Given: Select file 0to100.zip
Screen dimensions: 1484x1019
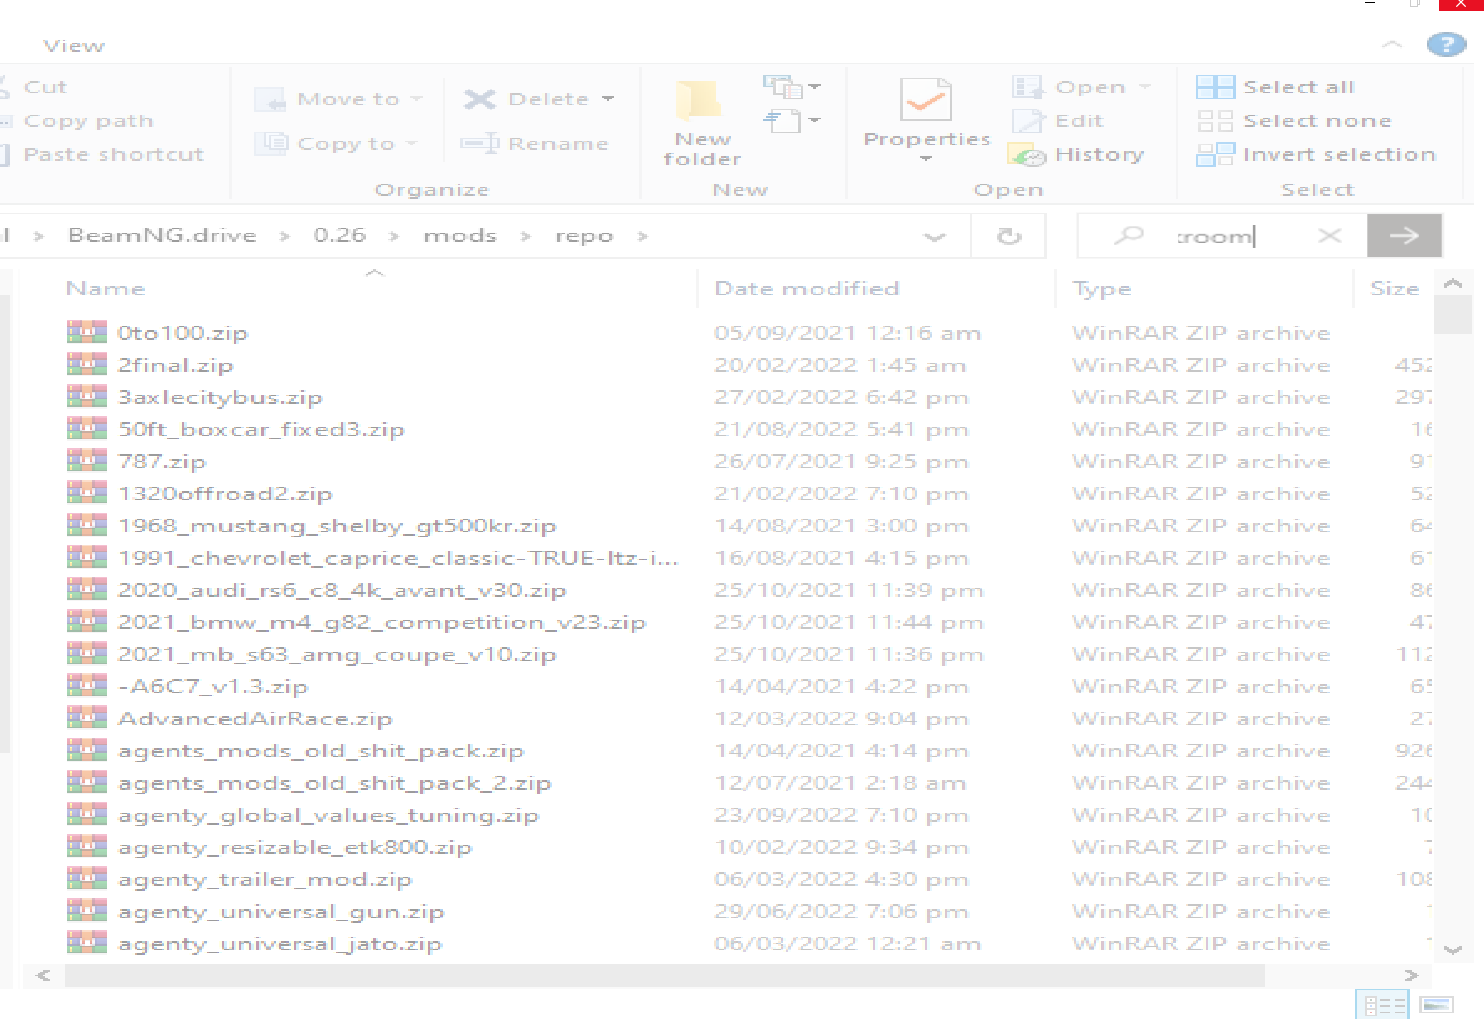Looking at the screenshot, I should tap(182, 333).
